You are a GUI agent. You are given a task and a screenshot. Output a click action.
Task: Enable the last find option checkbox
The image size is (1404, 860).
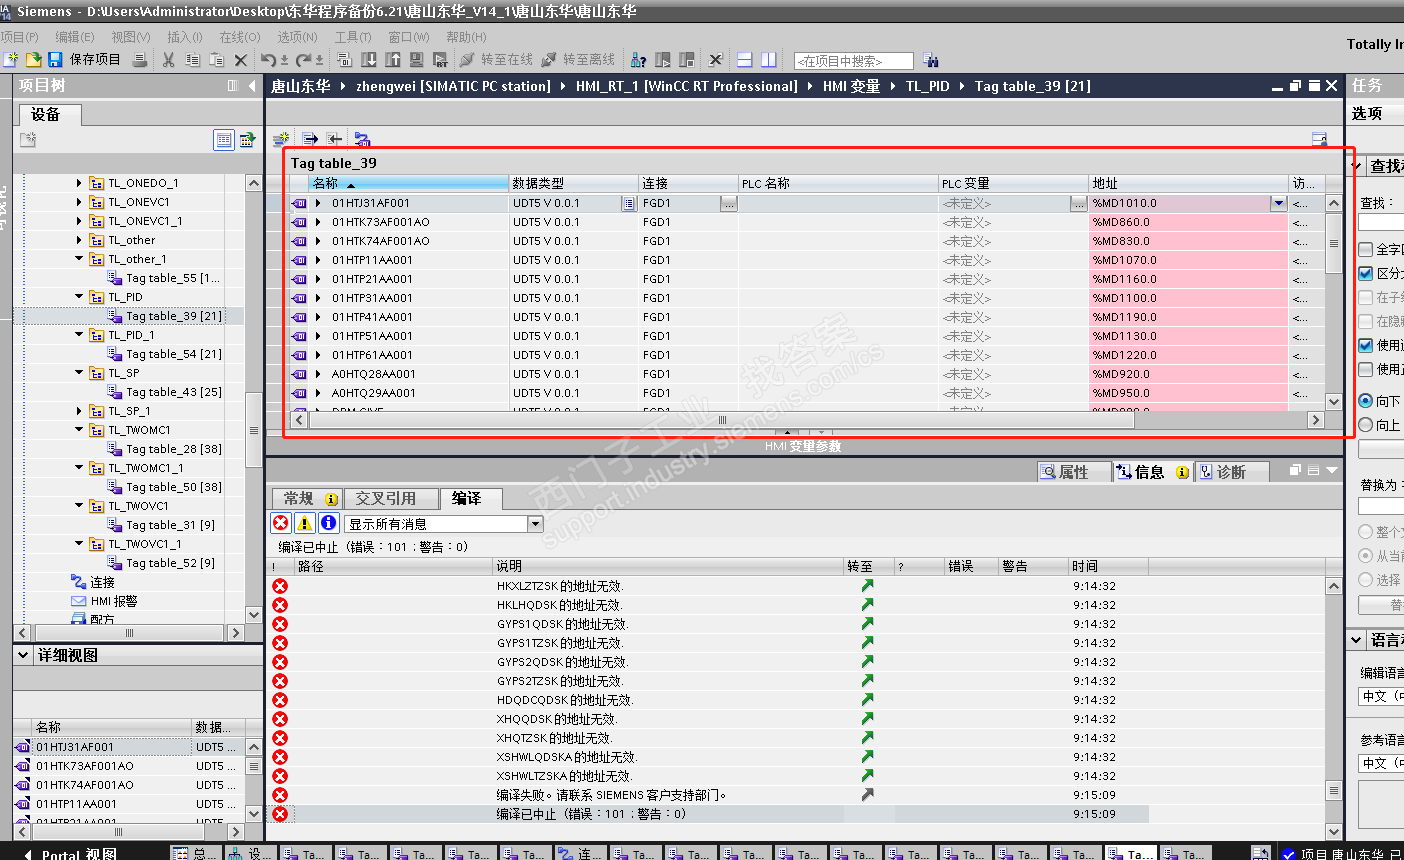(x=1366, y=369)
